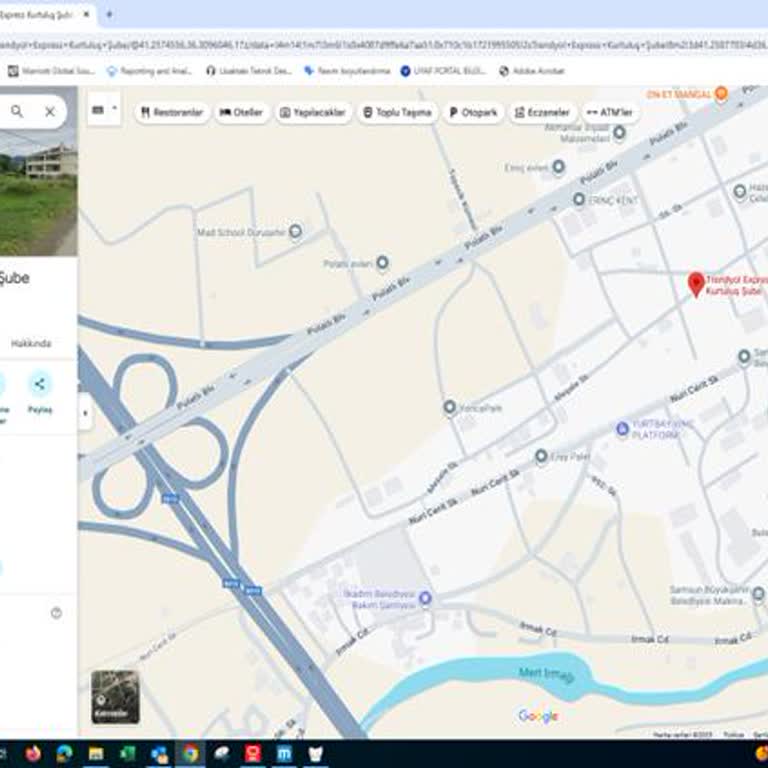Open the small dropdown button left of Restoranlar
This screenshot has height=768, width=768.
tap(104, 109)
